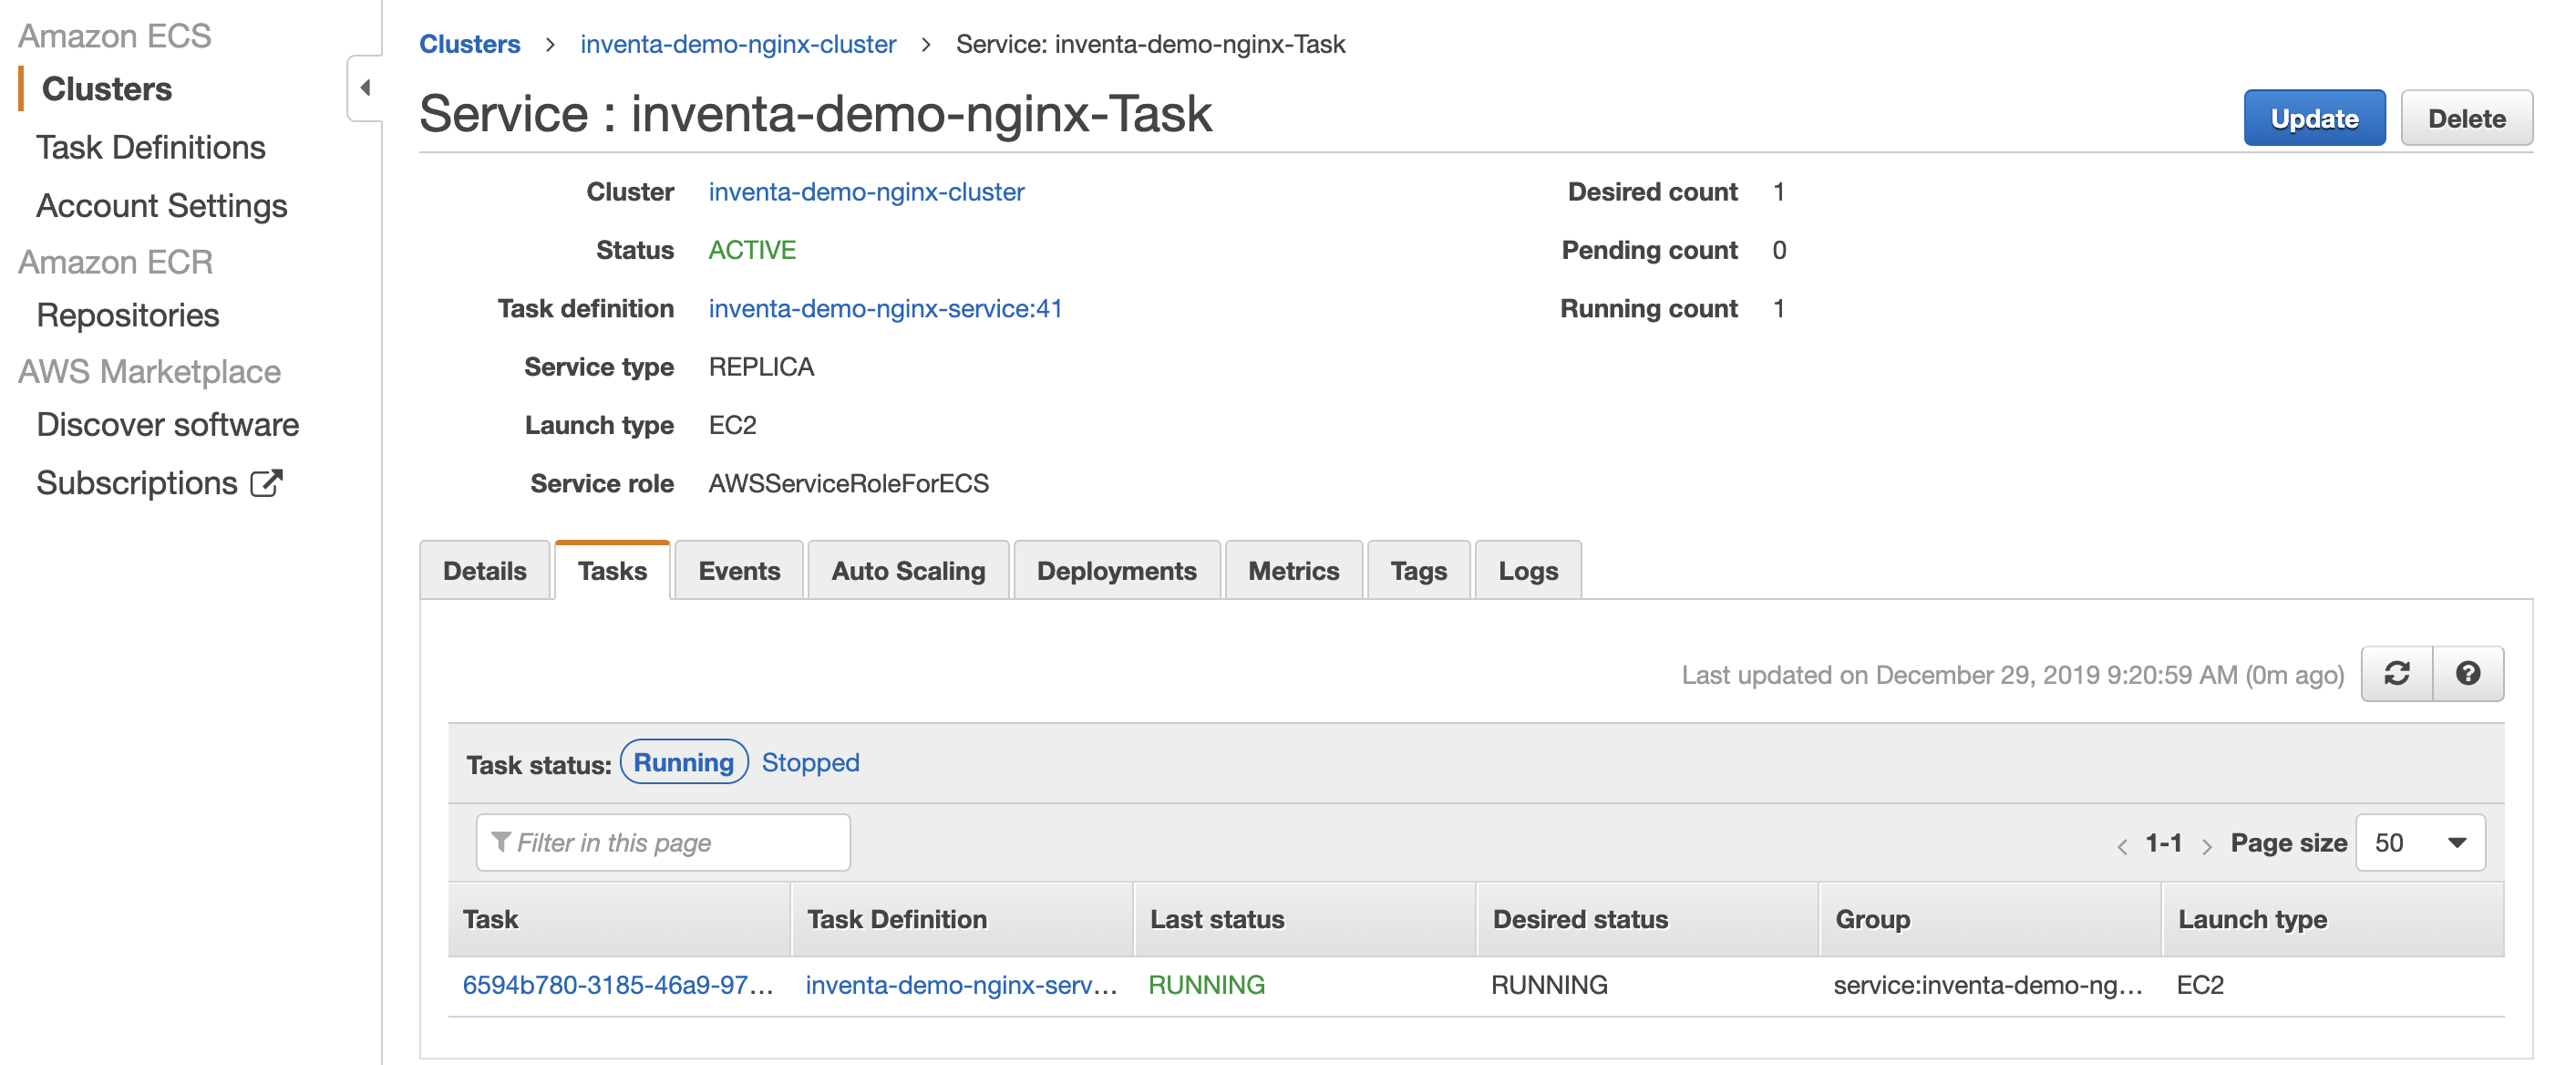
Task: Click the previous page arrow in pagination
Action: pos(2122,845)
